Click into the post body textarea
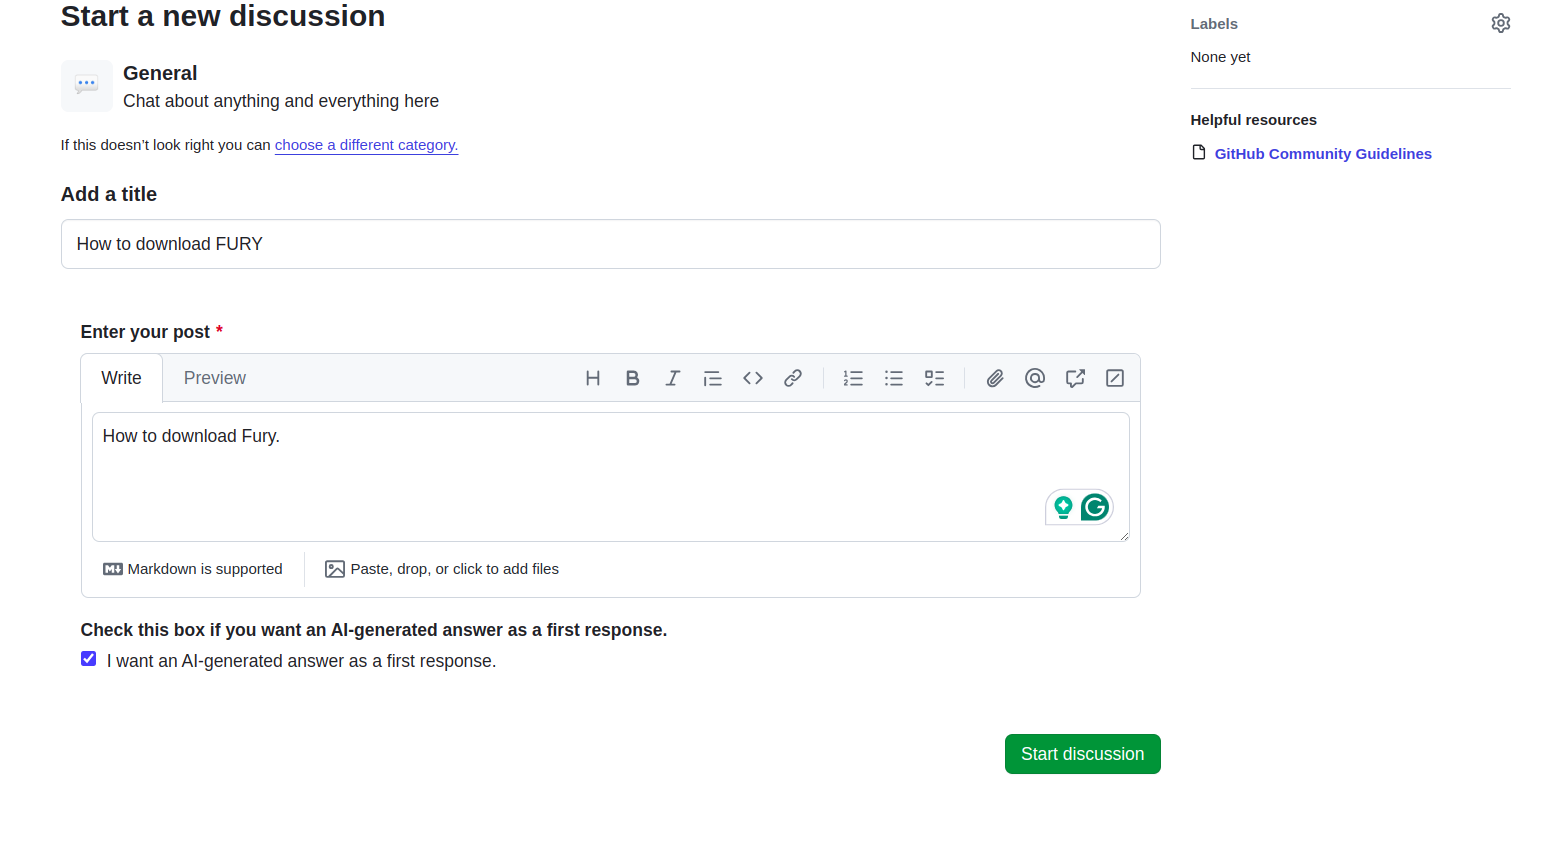1566x859 pixels. tap(611, 477)
